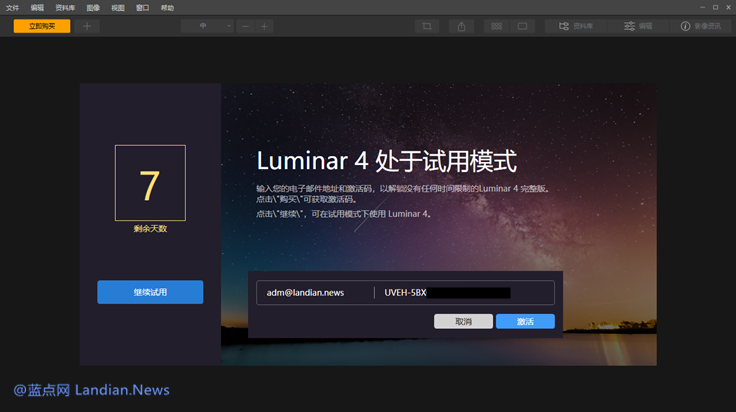Switch to single image view icon
Image resolution: width=736 pixels, height=412 pixels.
522,26
